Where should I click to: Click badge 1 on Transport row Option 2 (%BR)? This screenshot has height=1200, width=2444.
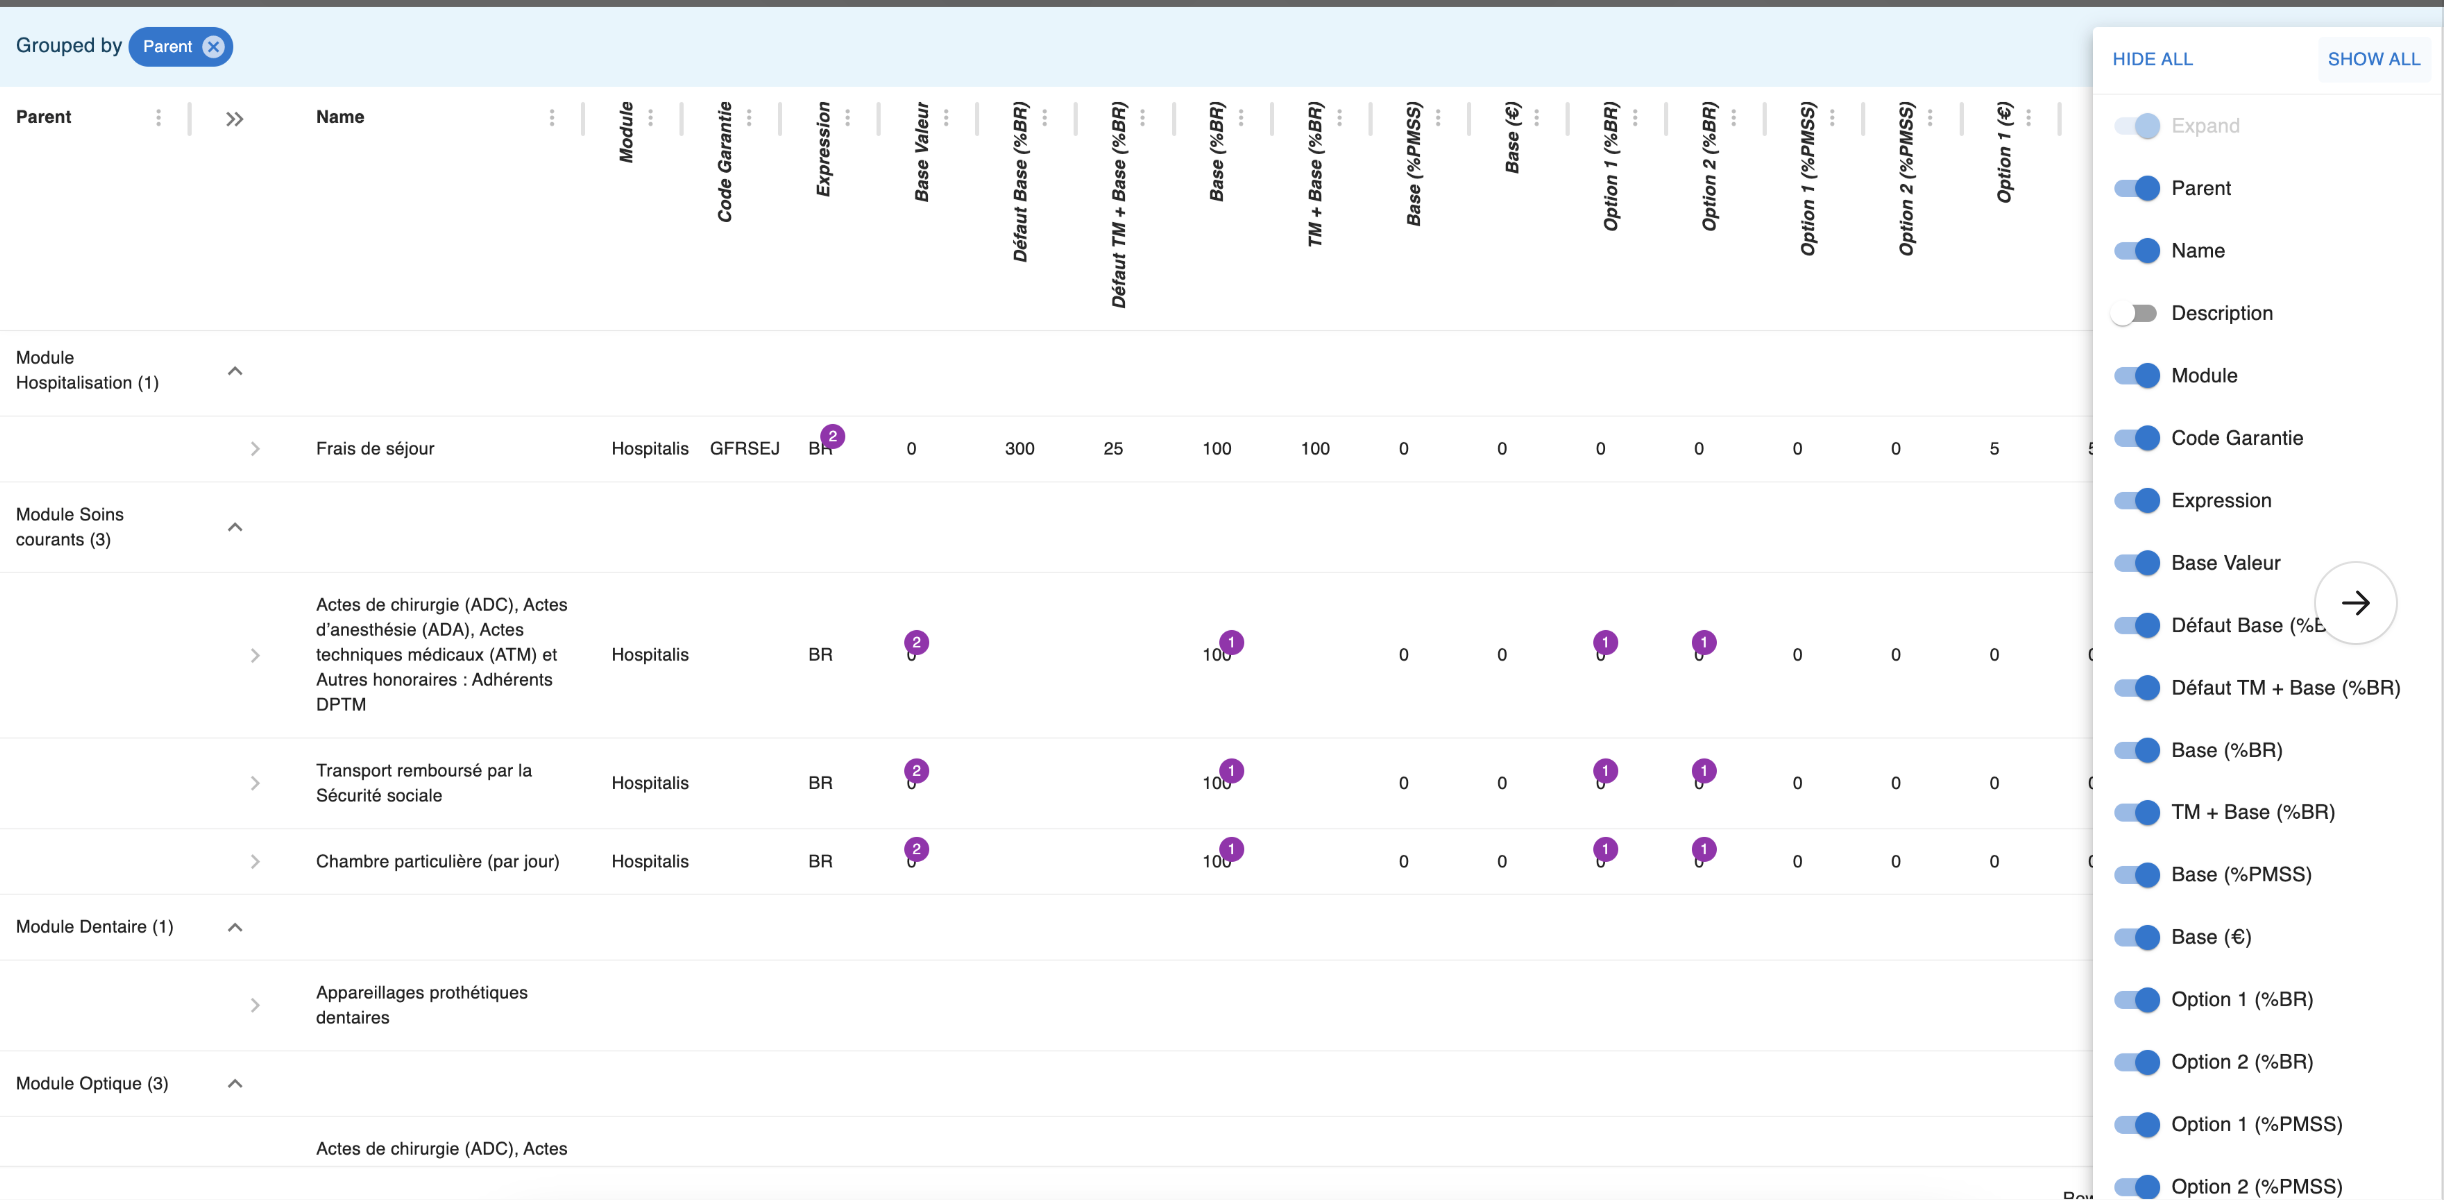pyautogui.click(x=1704, y=770)
